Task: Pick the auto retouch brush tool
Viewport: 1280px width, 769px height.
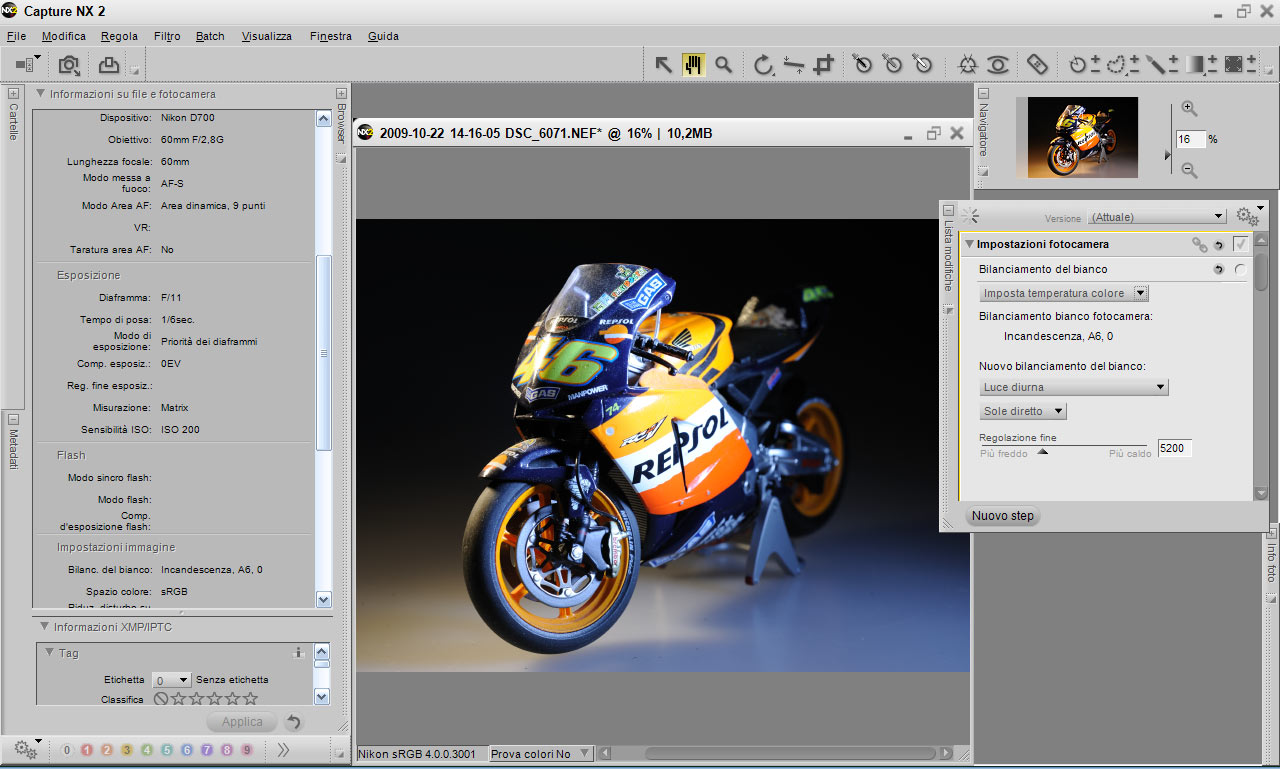Action: [x=1037, y=65]
